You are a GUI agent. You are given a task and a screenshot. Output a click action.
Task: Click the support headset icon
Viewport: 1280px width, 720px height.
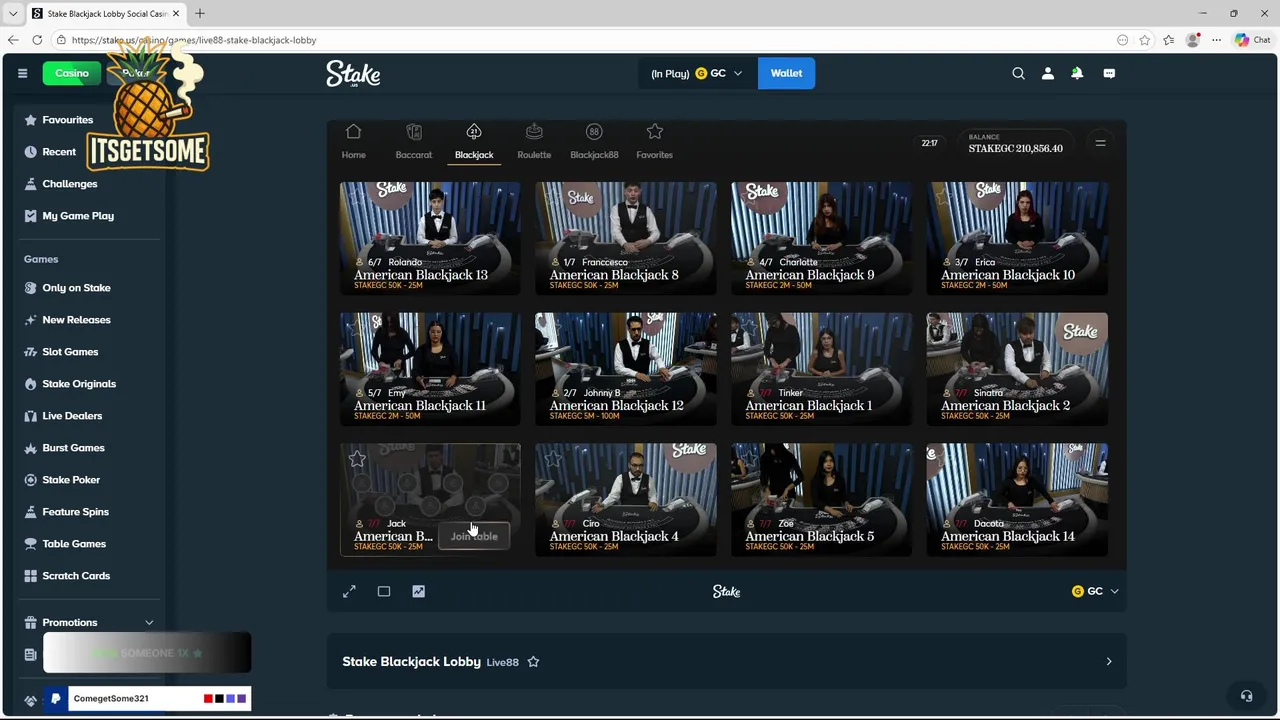pyautogui.click(x=1246, y=696)
